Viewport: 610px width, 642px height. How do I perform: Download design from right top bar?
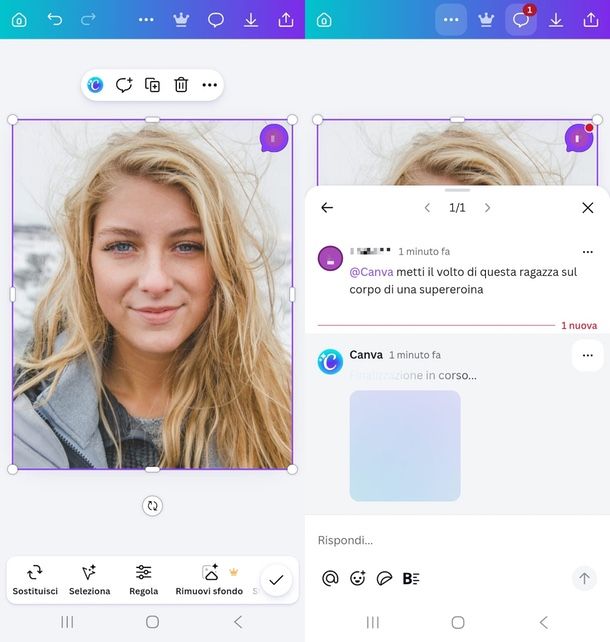(x=556, y=20)
